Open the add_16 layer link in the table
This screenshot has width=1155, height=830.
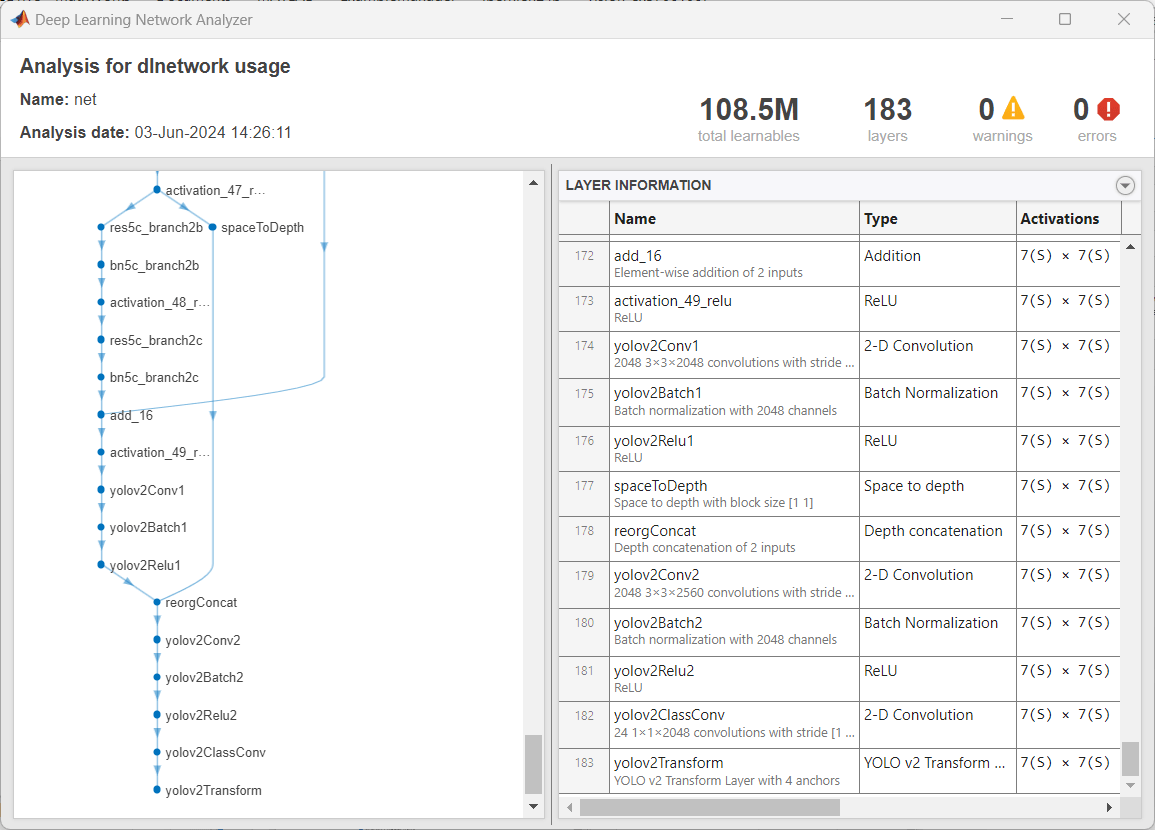click(637, 255)
